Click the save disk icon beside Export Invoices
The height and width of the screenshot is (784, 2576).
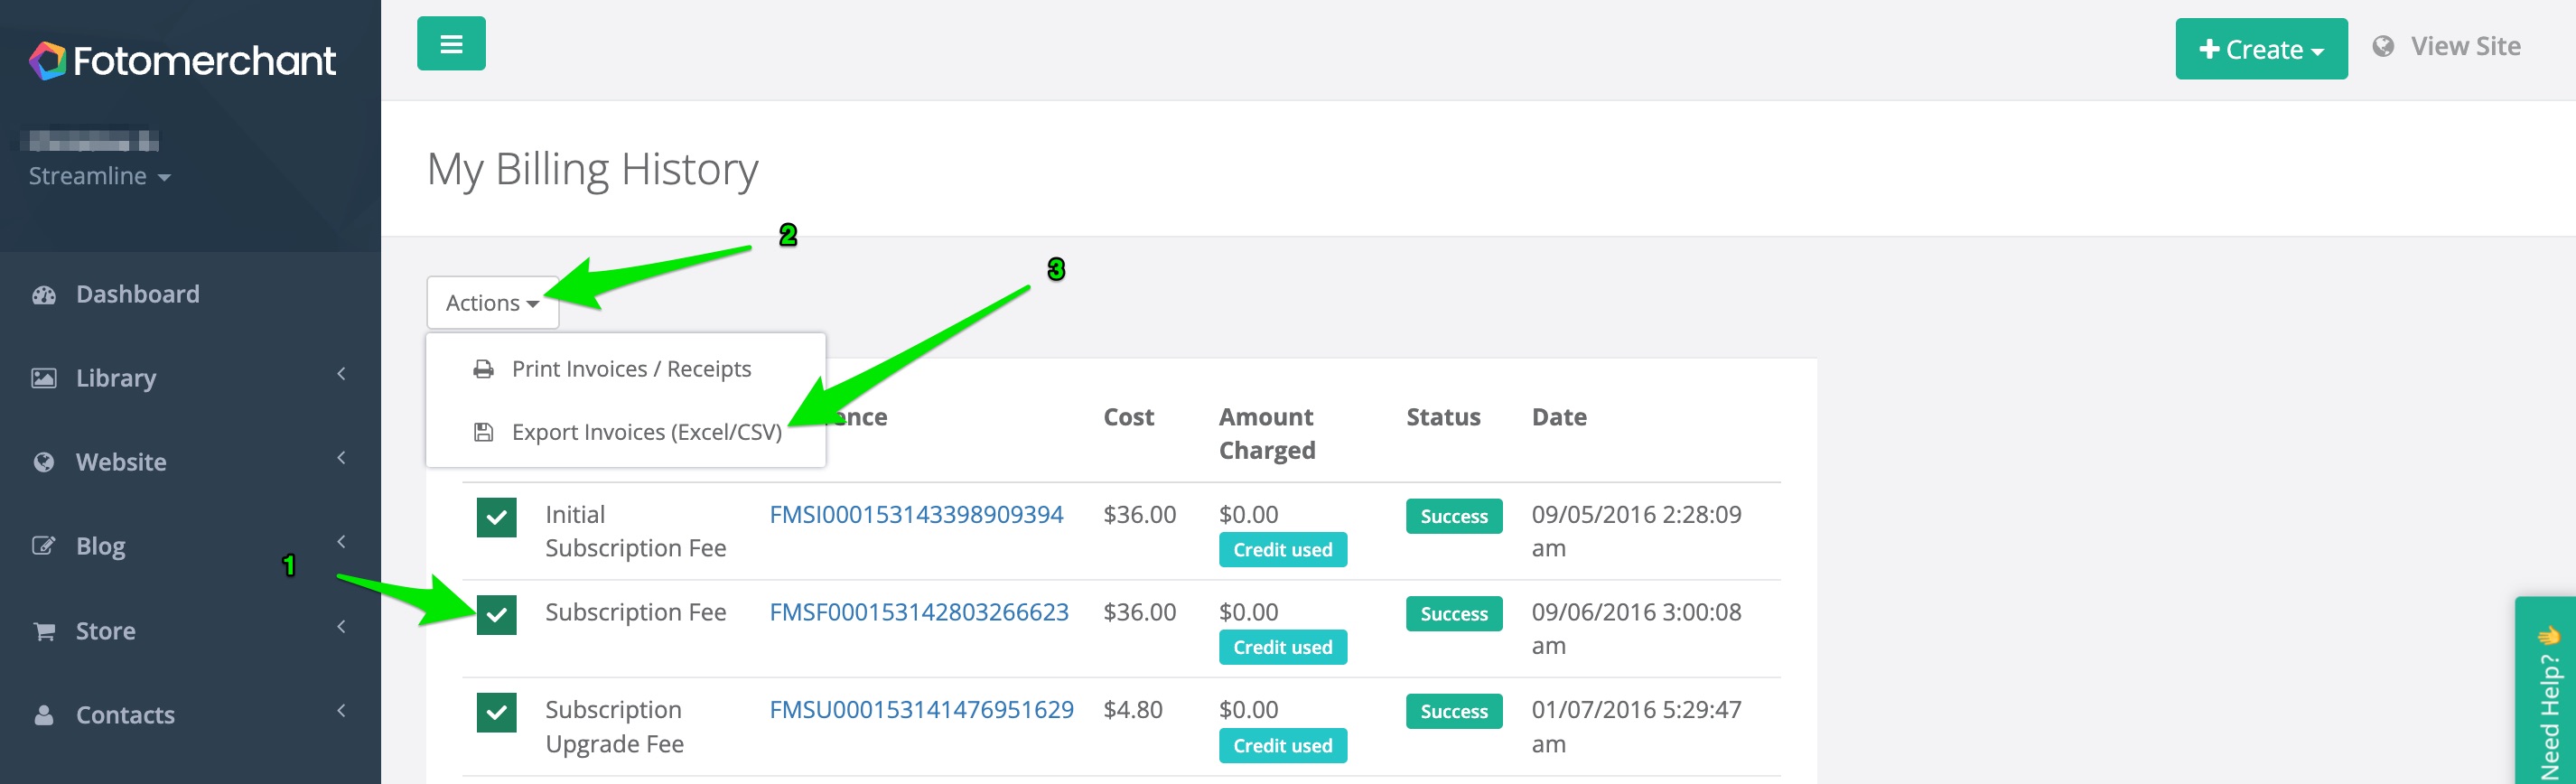[x=484, y=432]
